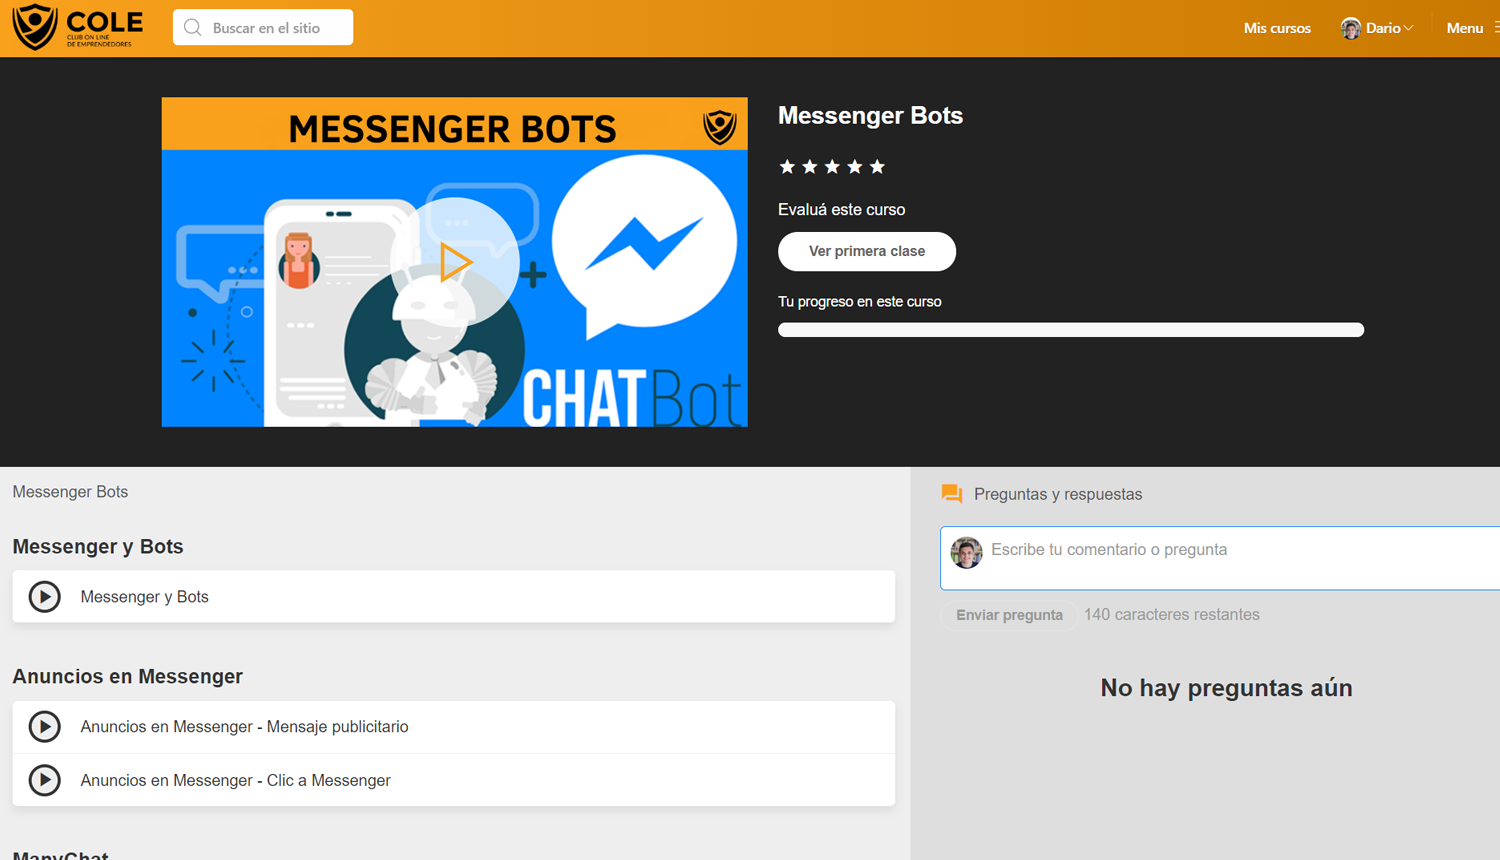
Task: Click the Preguntas y respuestas heading
Action: (1058, 494)
